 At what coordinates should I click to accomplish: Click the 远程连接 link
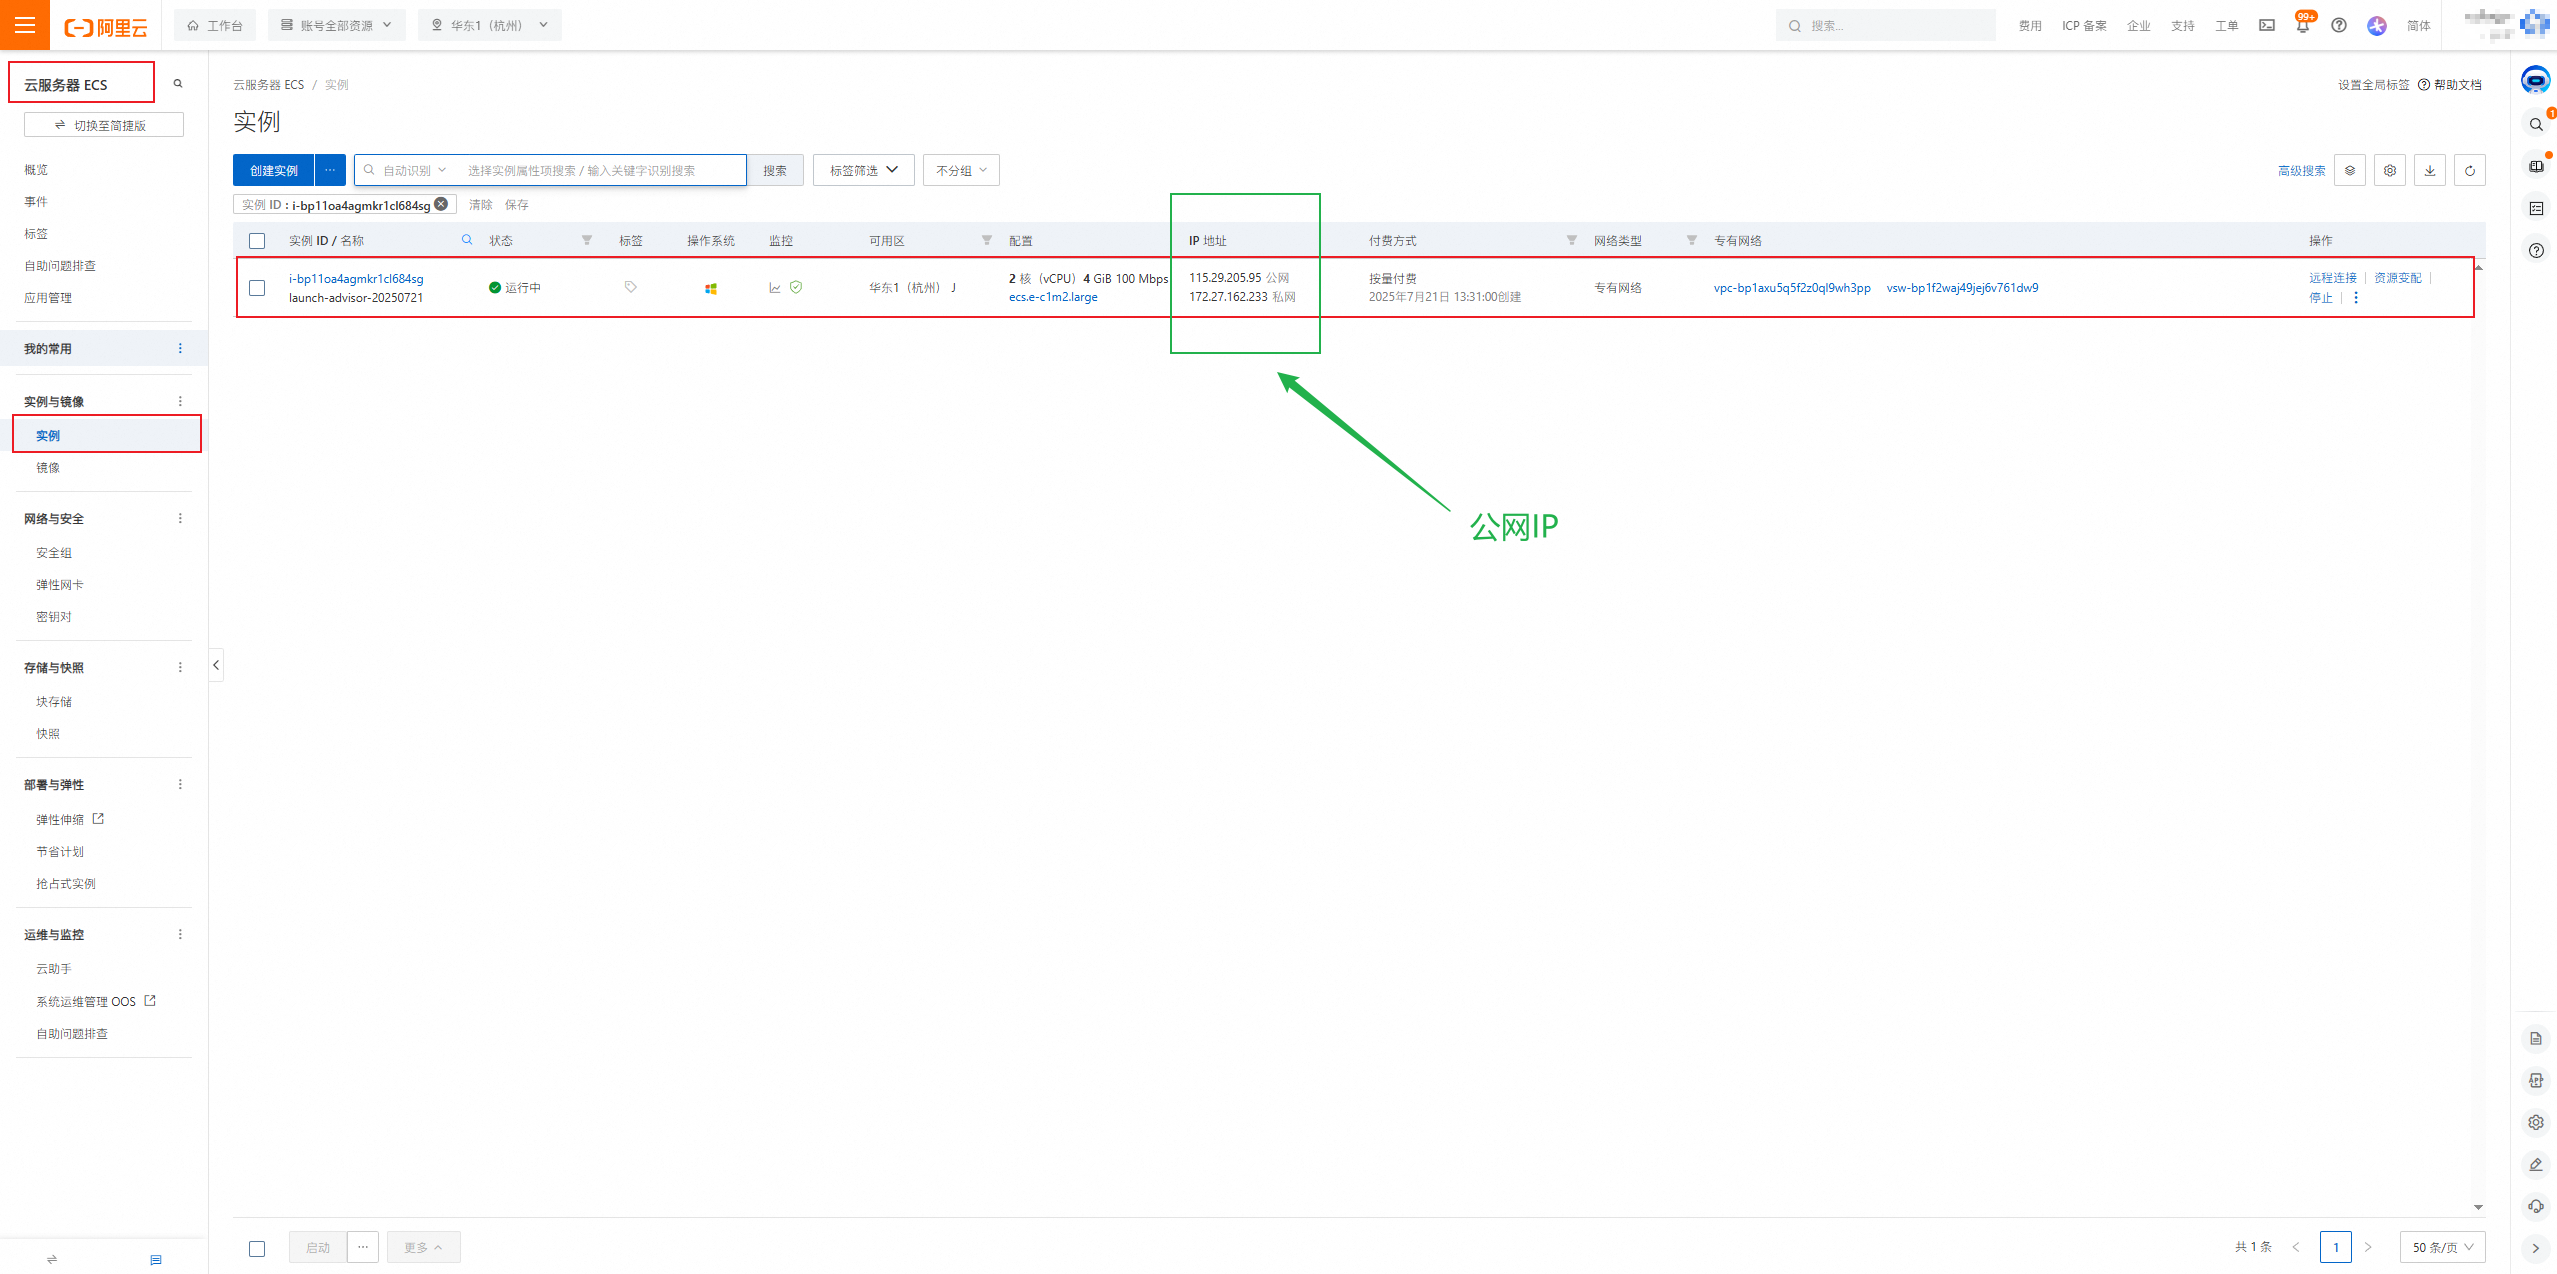point(2332,278)
